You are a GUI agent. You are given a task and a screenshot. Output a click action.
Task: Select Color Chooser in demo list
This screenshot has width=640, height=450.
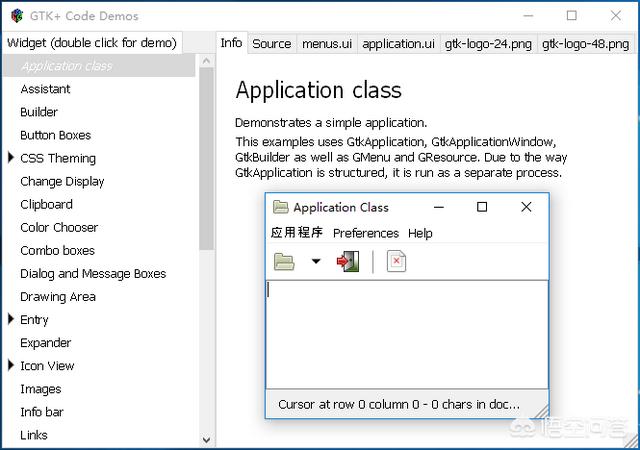(59, 227)
